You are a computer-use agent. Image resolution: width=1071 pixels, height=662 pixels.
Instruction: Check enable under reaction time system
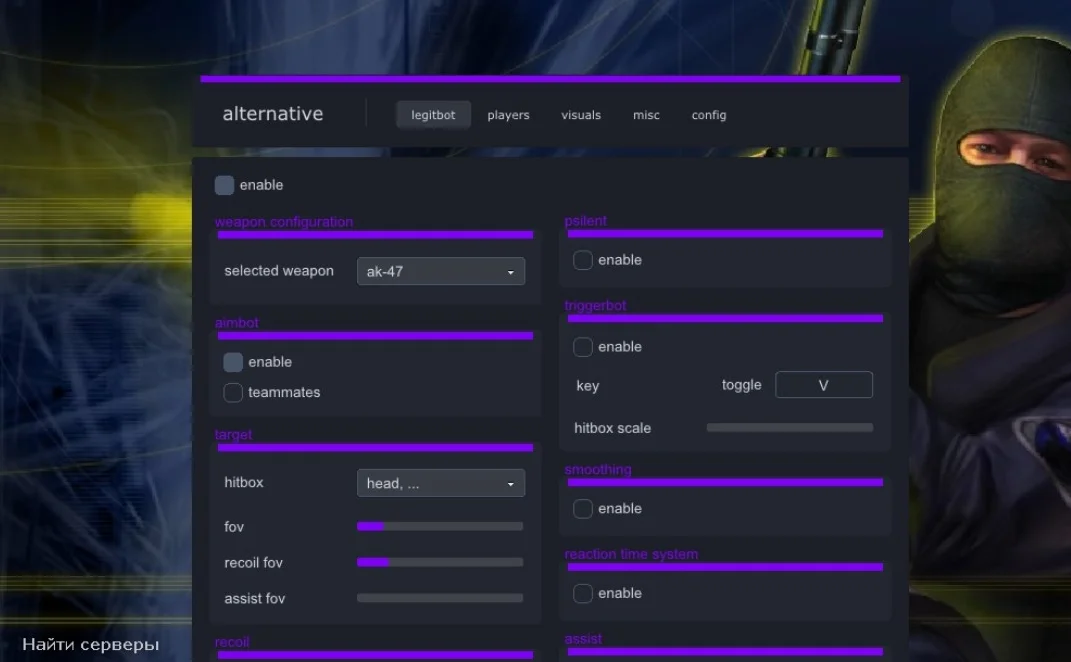(x=583, y=594)
